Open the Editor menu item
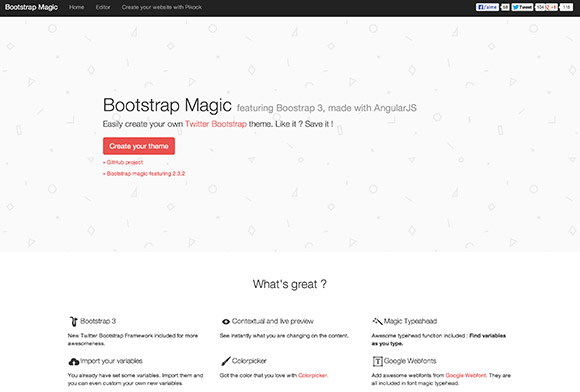Image resolution: width=580 pixels, height=392 pixels. tap(103, 7)
